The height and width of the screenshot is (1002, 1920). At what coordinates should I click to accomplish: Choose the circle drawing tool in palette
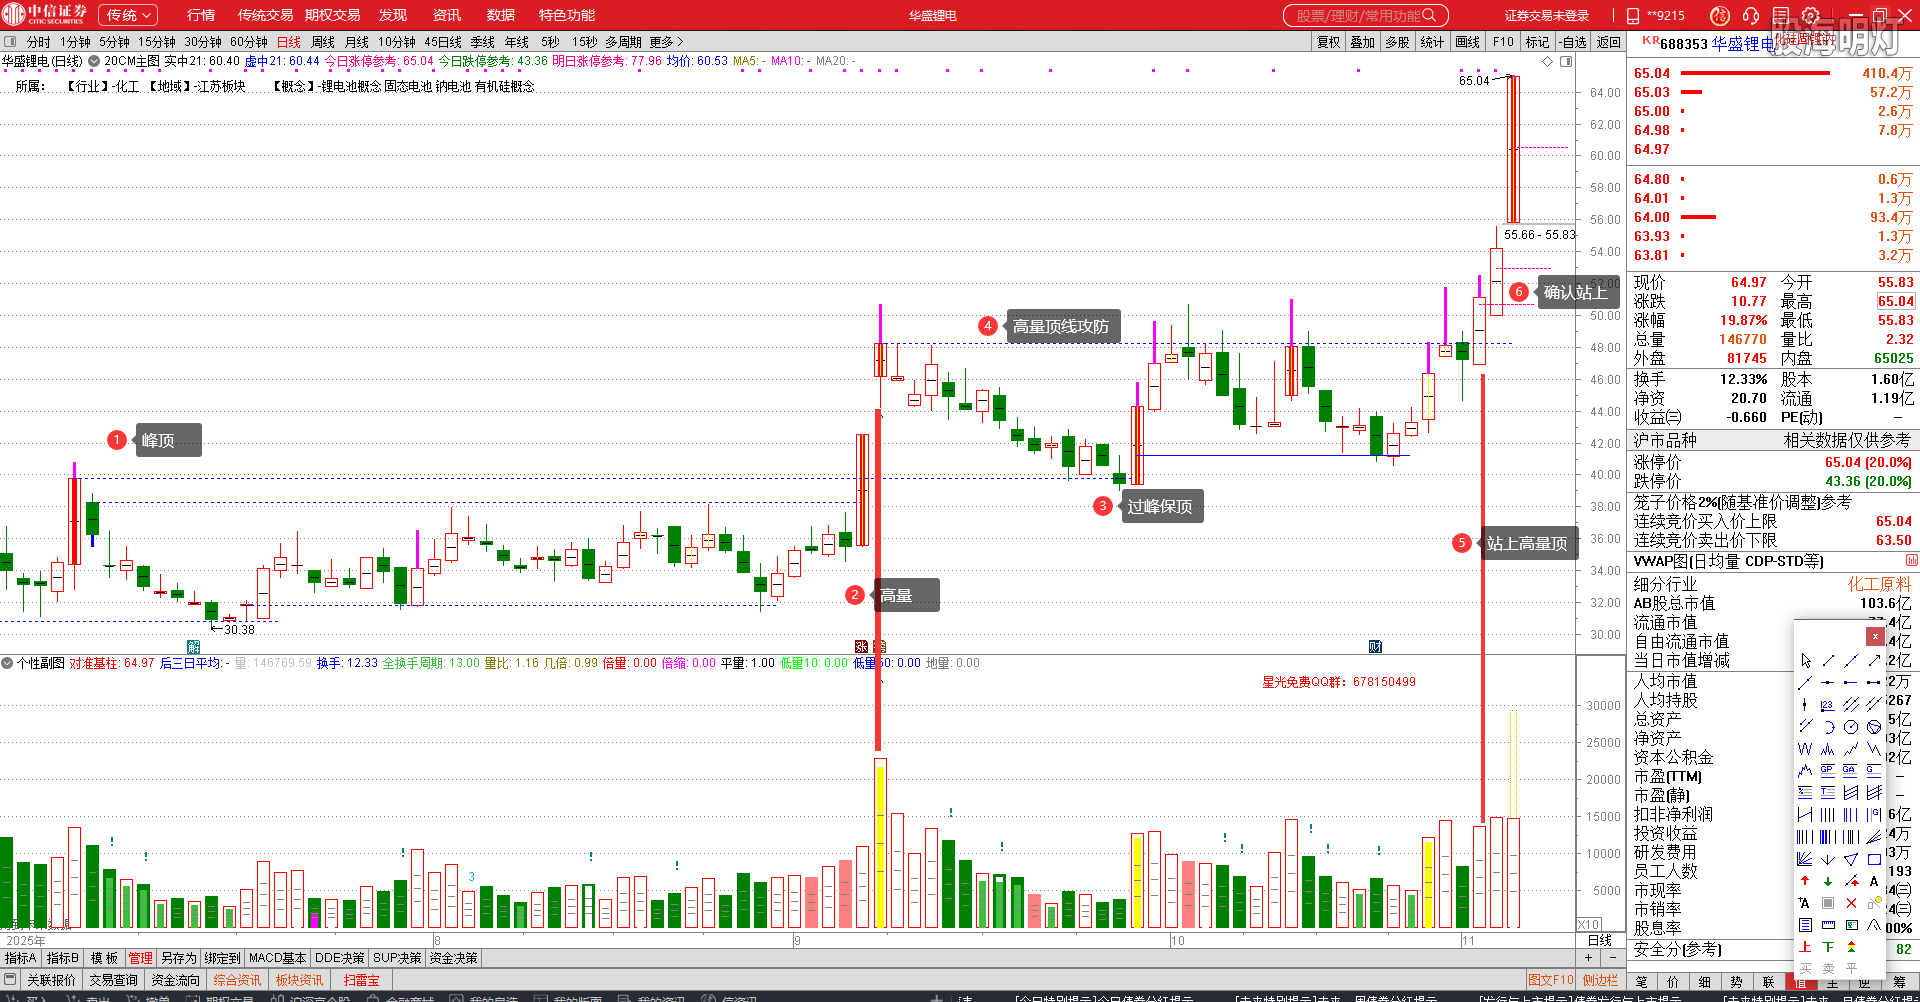click(x=1851, y=727)
